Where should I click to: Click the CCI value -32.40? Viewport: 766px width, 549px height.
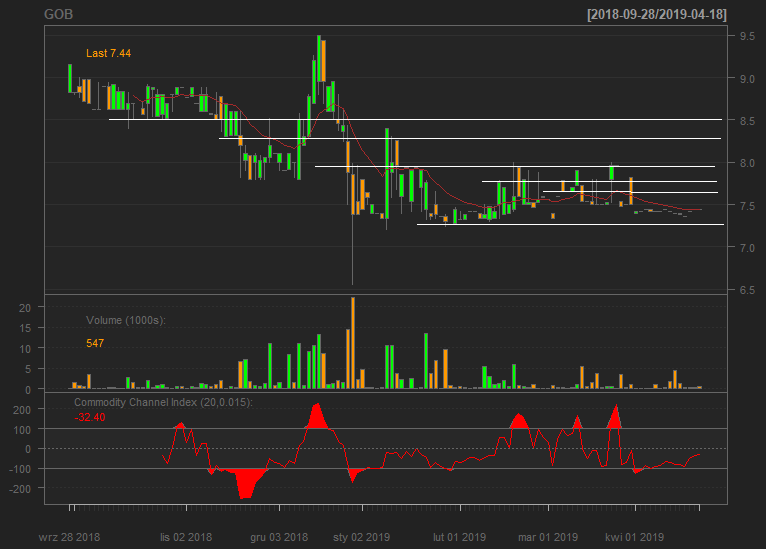coord(90,417)
